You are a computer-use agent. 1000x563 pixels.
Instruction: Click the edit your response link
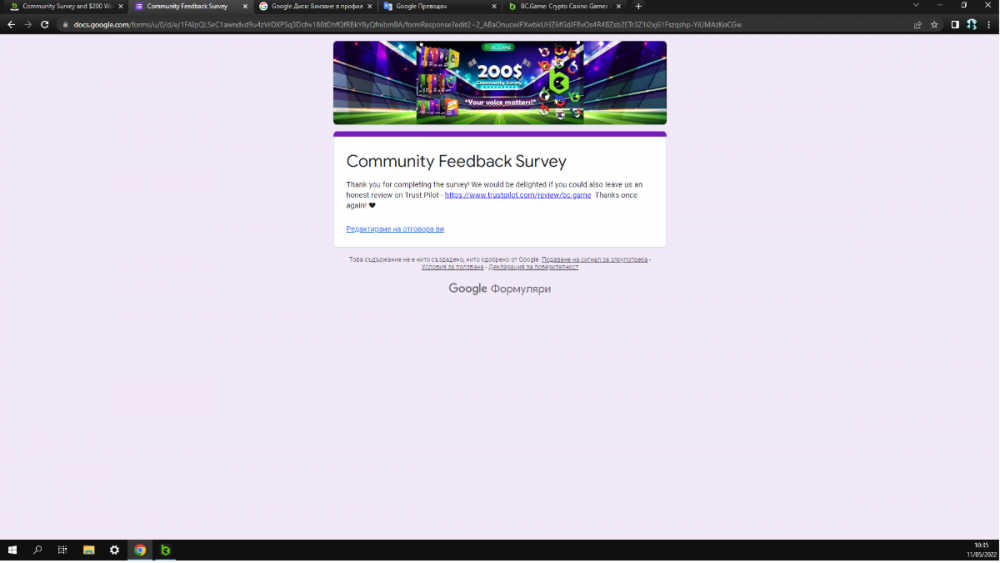tap(394, 229)
